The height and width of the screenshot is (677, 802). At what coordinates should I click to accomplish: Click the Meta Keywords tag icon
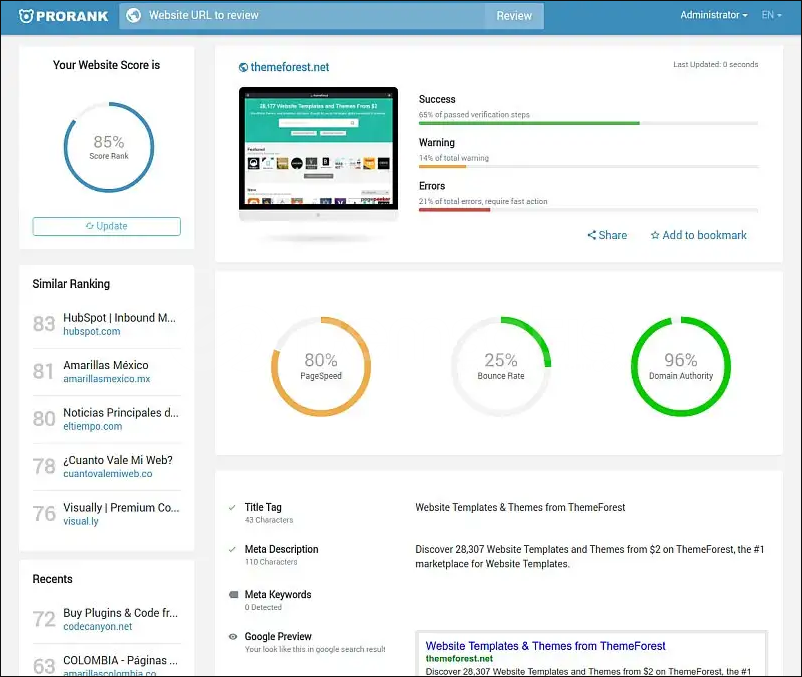[234, 595]
